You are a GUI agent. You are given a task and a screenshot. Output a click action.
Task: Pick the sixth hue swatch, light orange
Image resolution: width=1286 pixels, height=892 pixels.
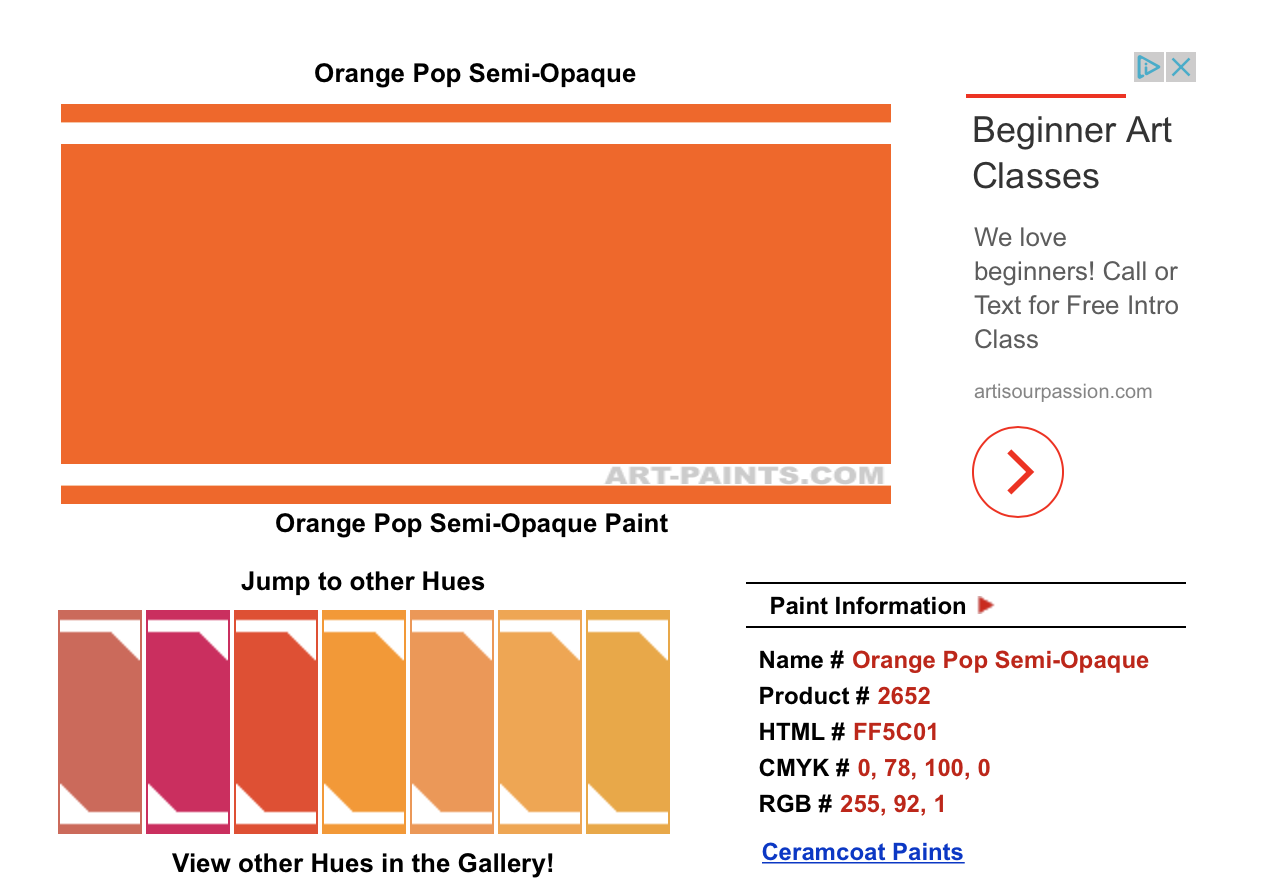point(540,722)
